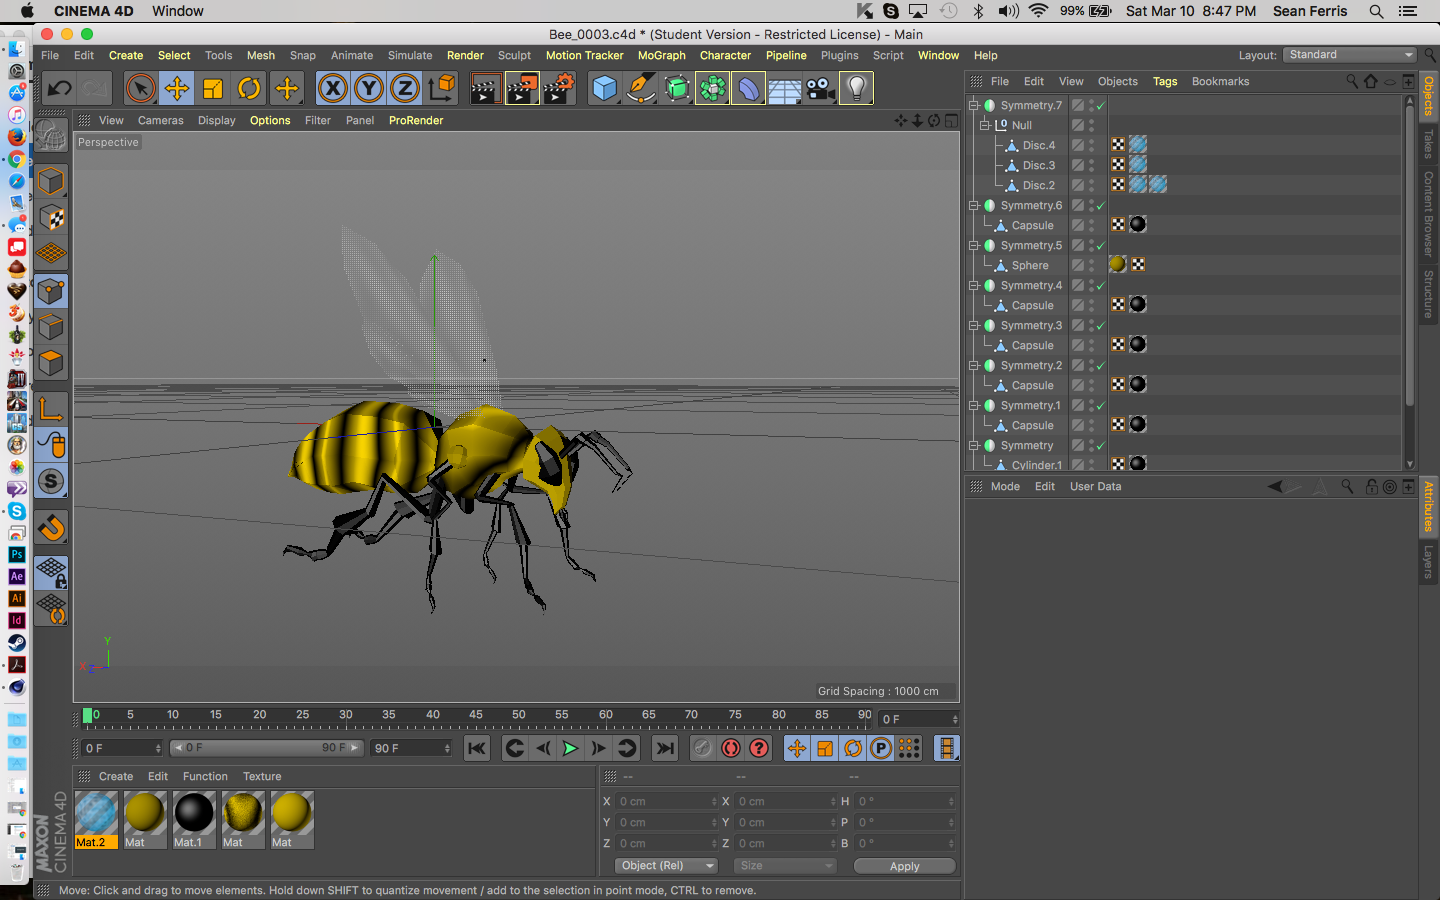Click the Camera object icon

820,88
